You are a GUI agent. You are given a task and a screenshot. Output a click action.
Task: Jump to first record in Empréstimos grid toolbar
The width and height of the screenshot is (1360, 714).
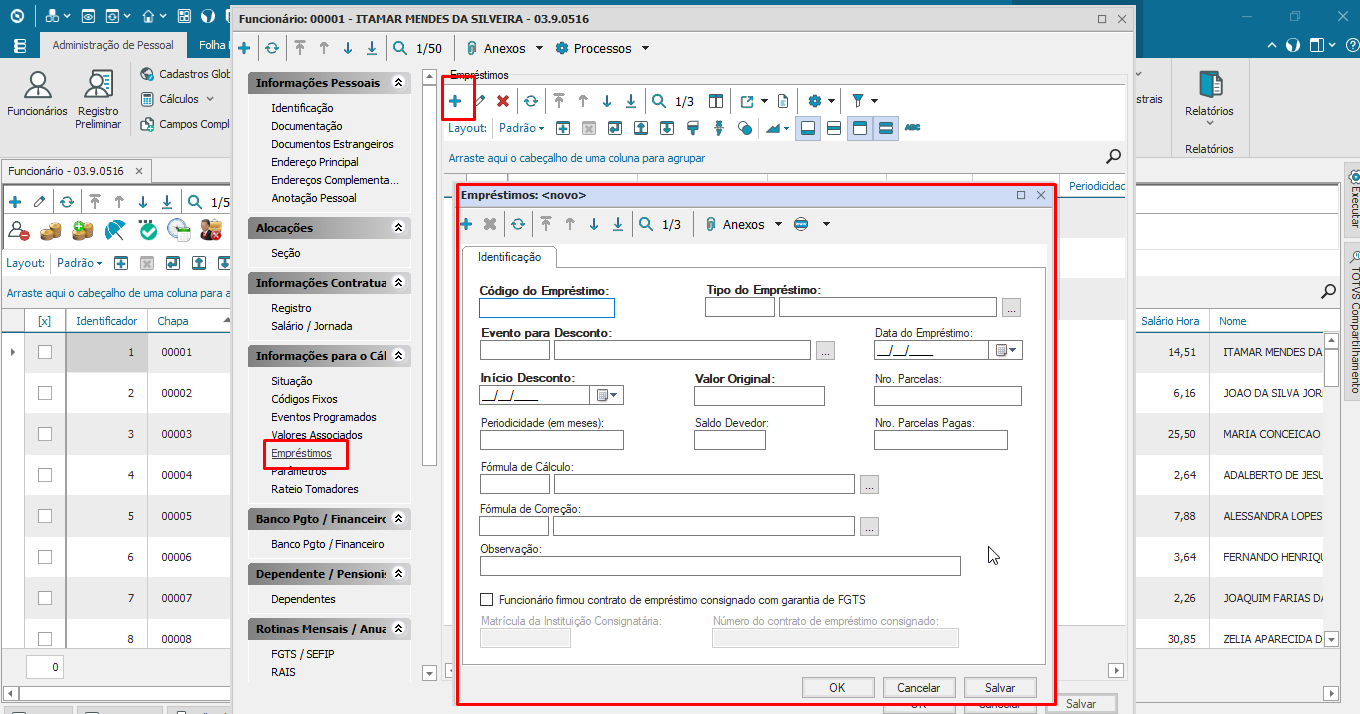coord(559,101)
